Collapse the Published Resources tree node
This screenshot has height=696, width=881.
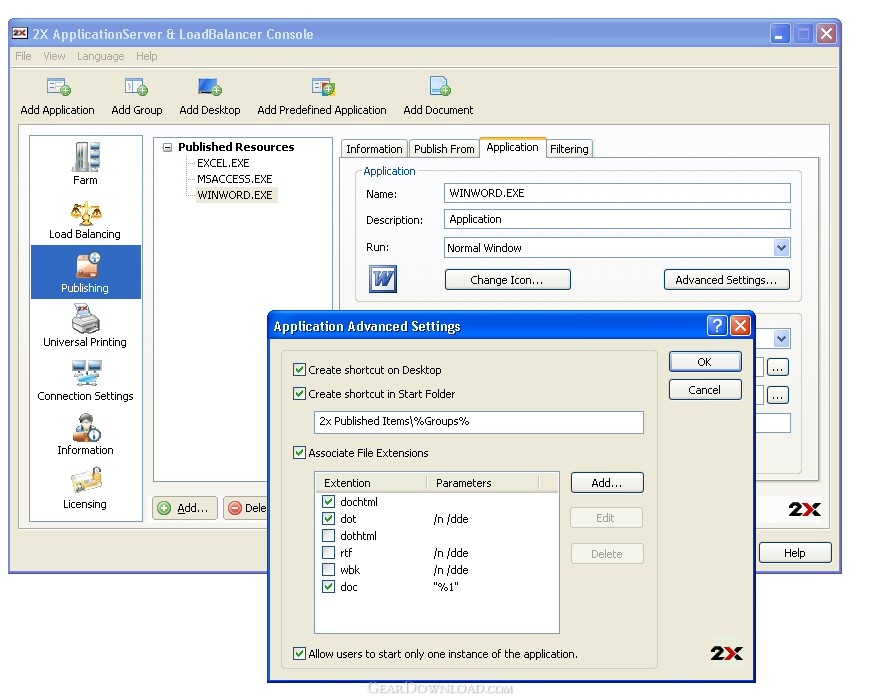167,147
